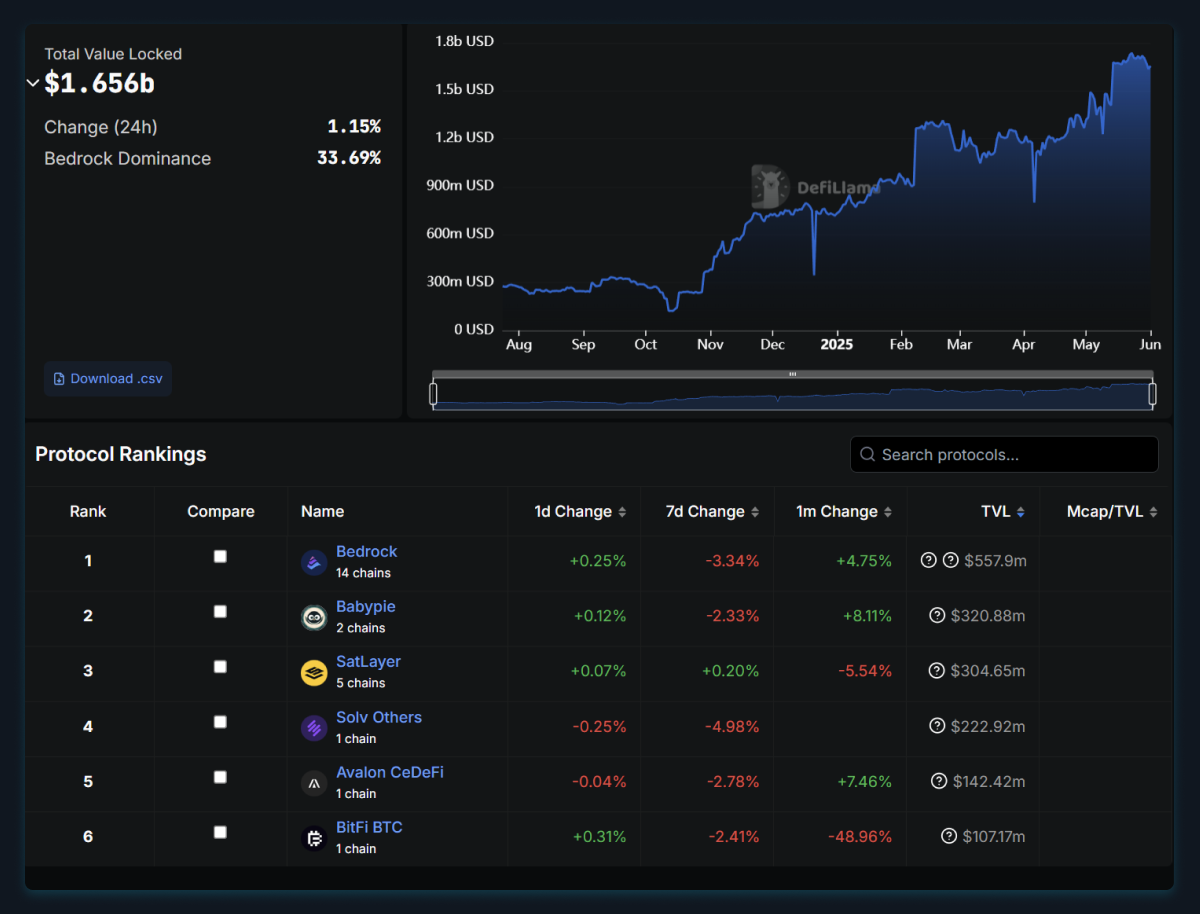Grab the right handle of the chart range slider

(1153, 394)
